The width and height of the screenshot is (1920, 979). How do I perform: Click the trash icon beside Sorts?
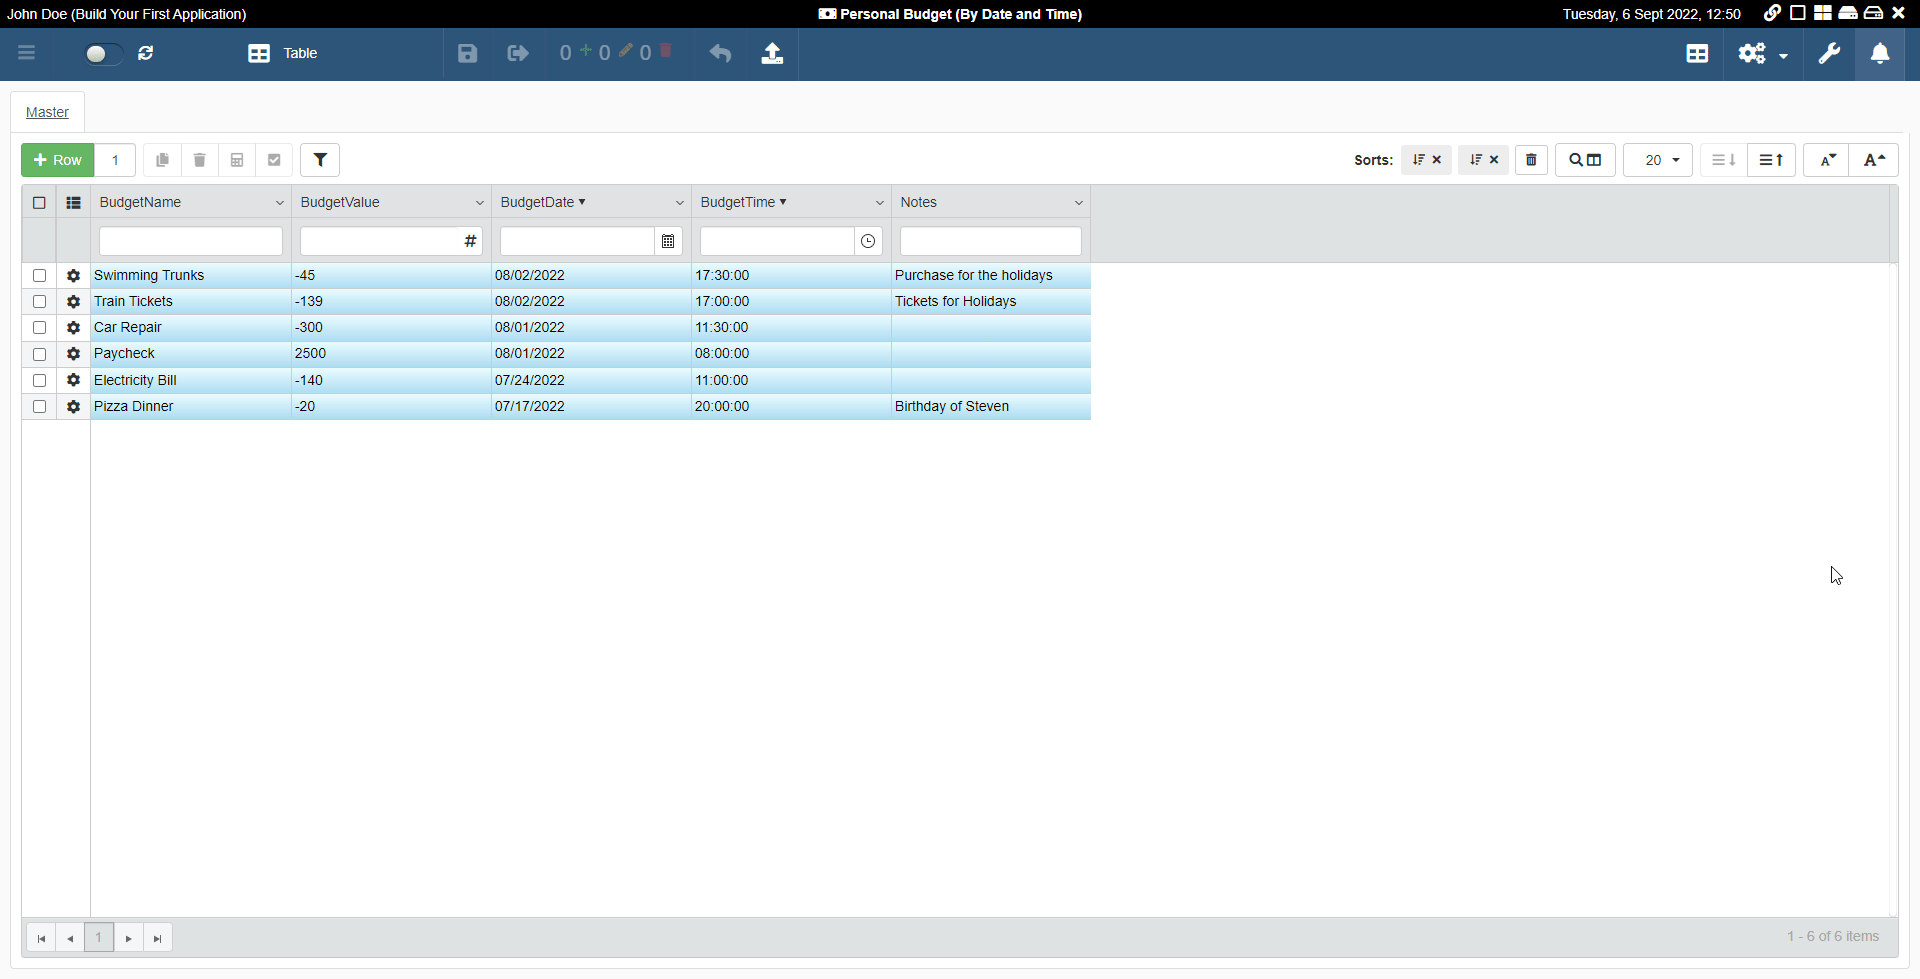tap(1531, 160)
